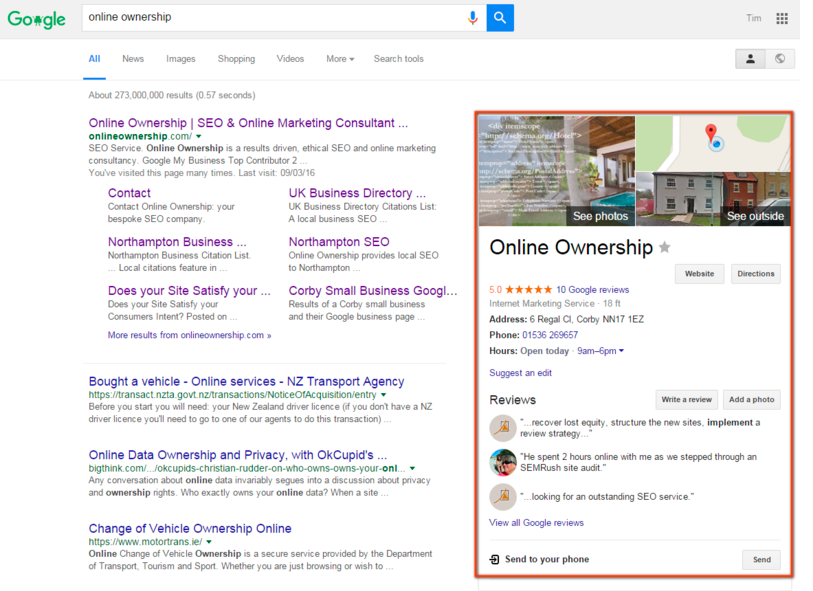Viewport: 813px width, 591px height.
Task: Open the Google apps grid icon
Action: click(x=782, y=18)
